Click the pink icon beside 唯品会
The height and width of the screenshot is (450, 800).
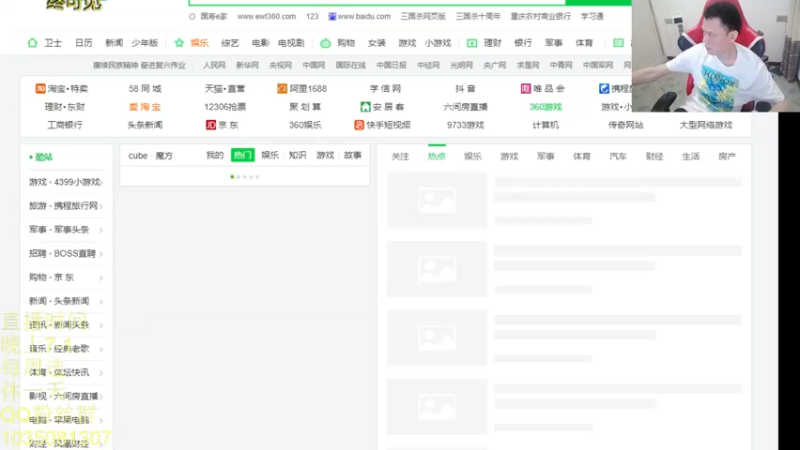coord(525,89)
